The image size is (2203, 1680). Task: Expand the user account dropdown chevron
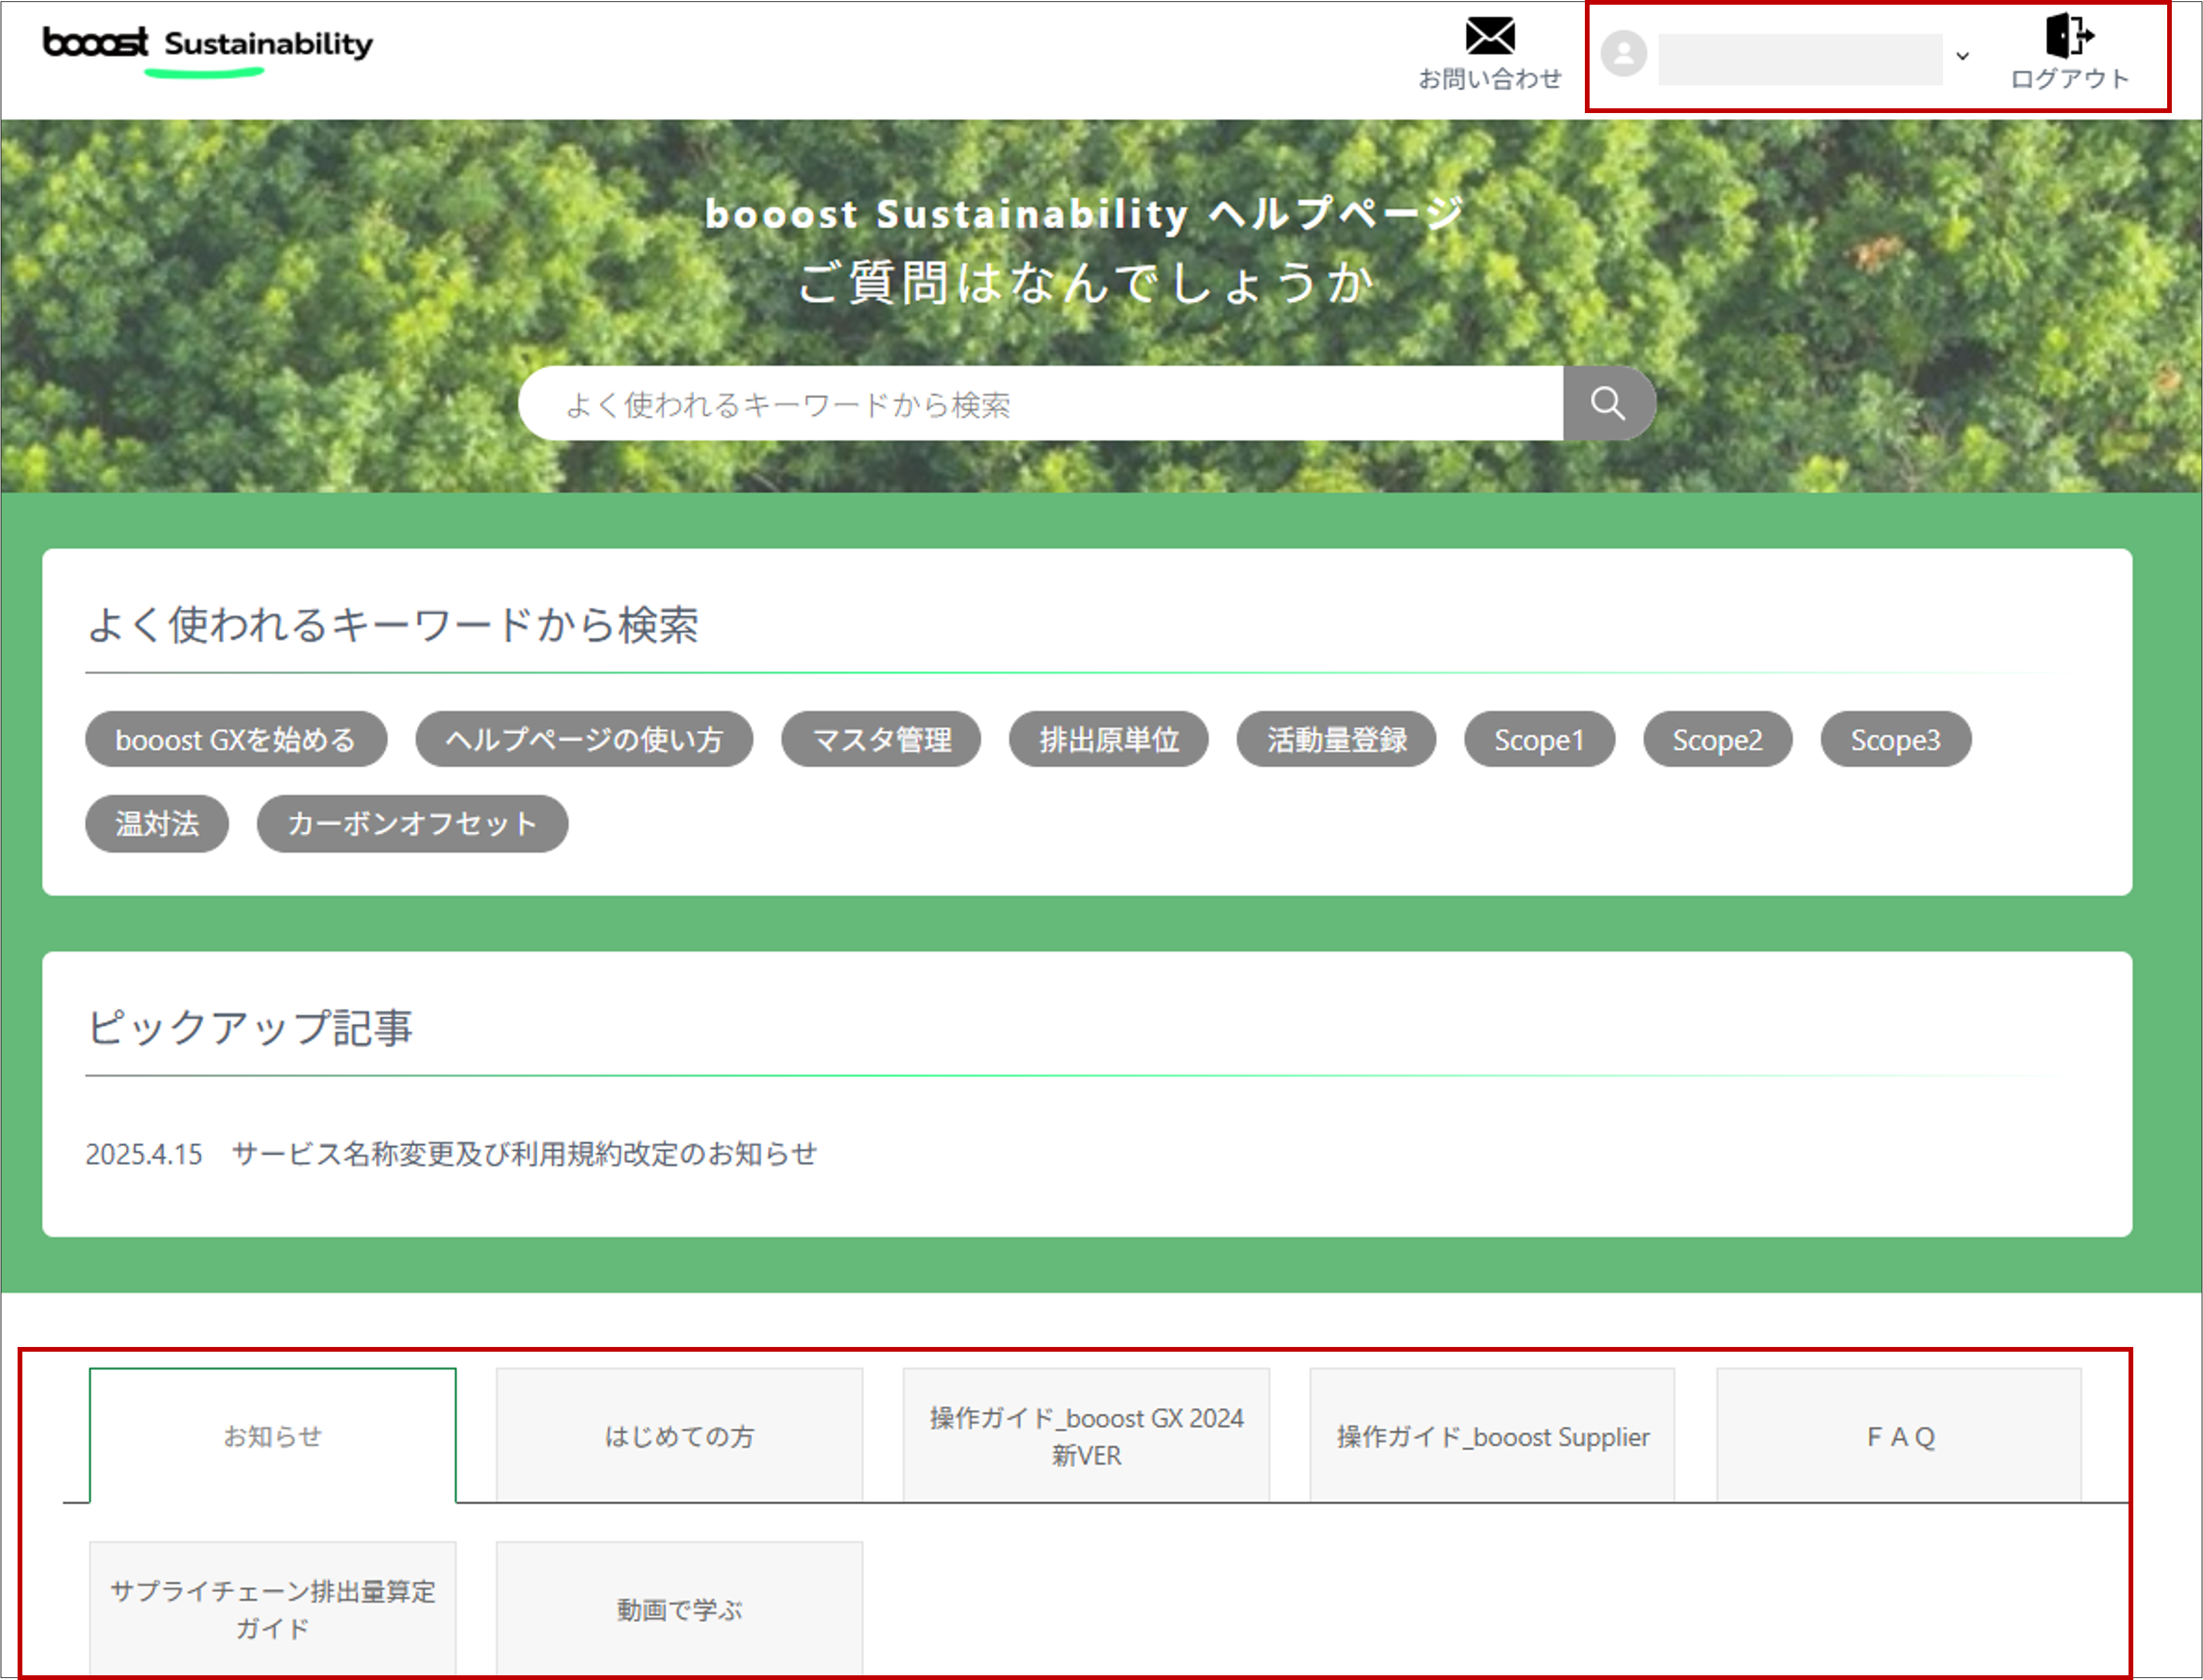pos(1963,56)
